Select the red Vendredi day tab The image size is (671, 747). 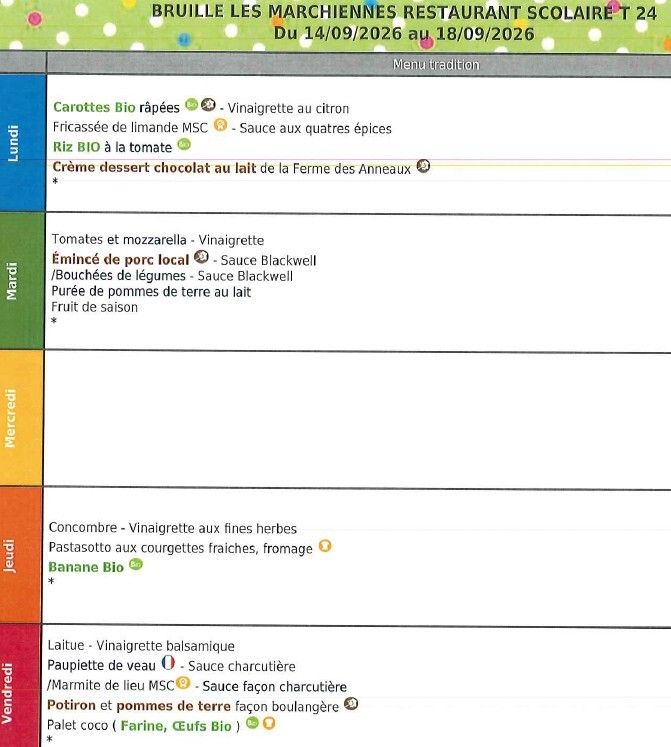[x=20, y=686]
